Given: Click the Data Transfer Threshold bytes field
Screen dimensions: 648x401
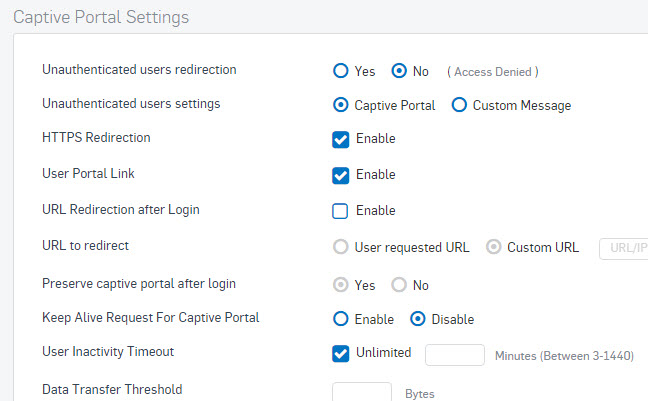Looking at the screenshot, I should pos(362,392).
